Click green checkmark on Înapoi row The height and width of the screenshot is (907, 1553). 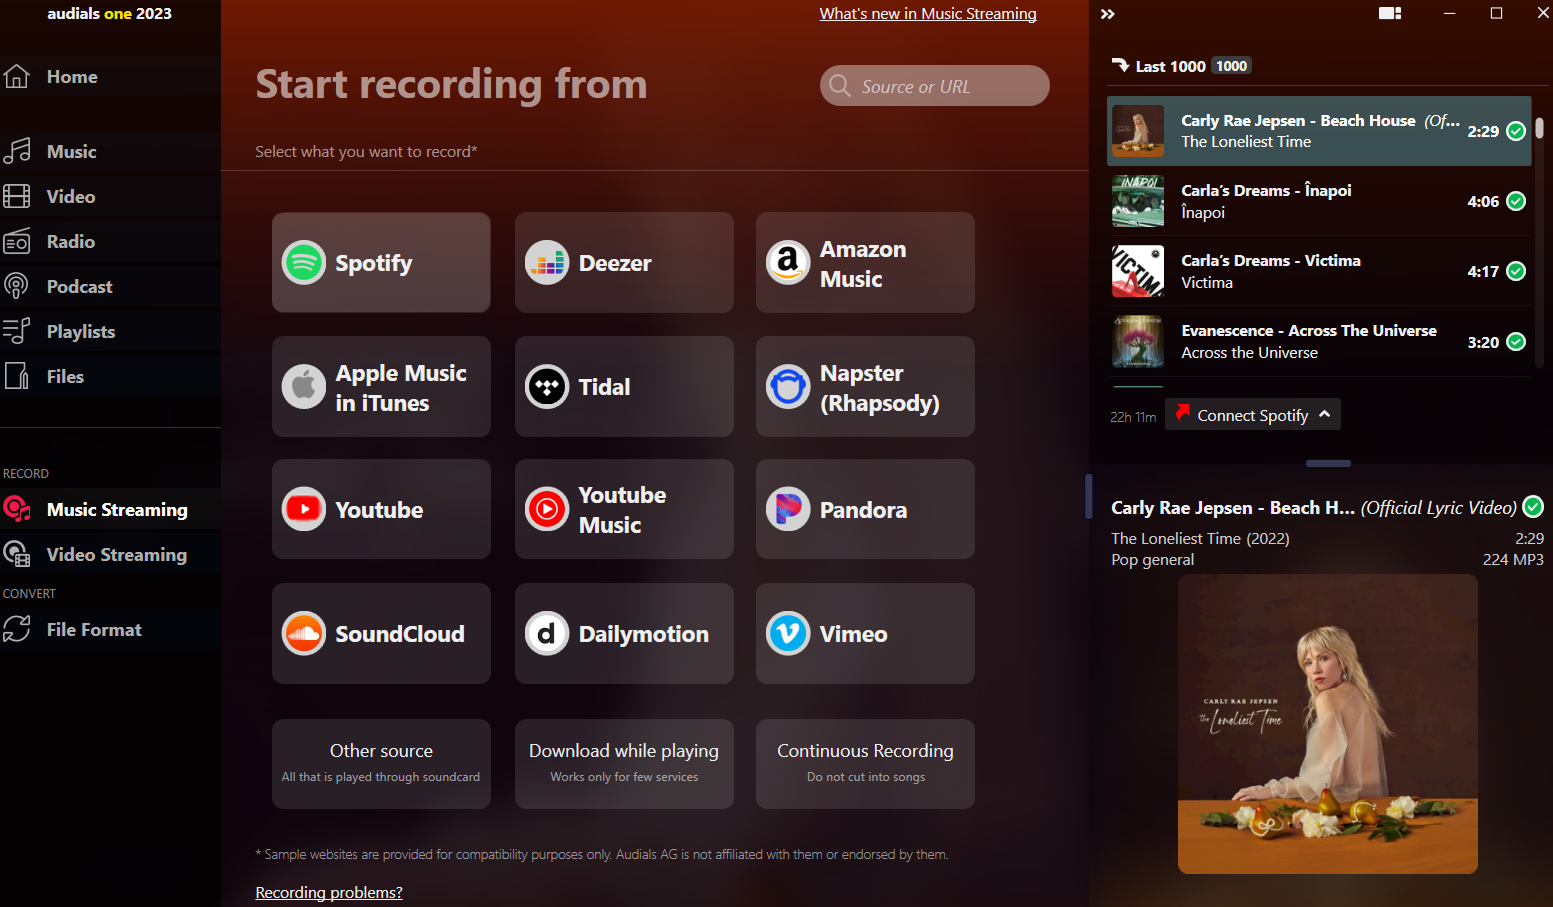point(1516,201)
